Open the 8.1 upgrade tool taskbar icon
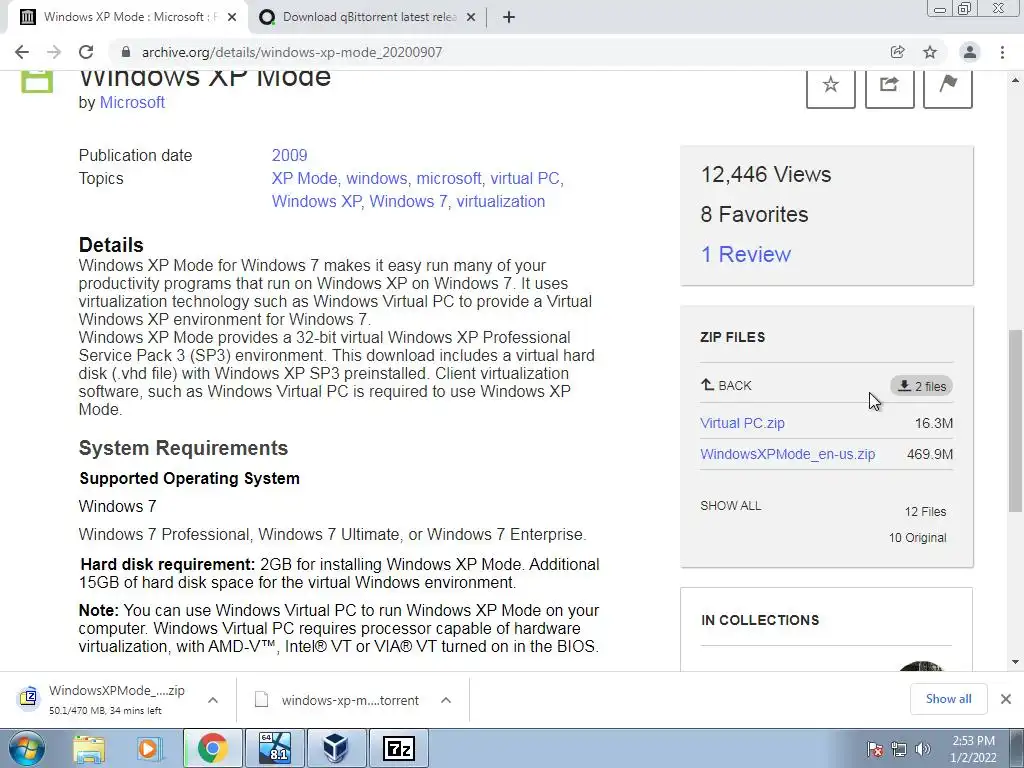Screen dimensions: 1024x768 click(x=274, y=748)
